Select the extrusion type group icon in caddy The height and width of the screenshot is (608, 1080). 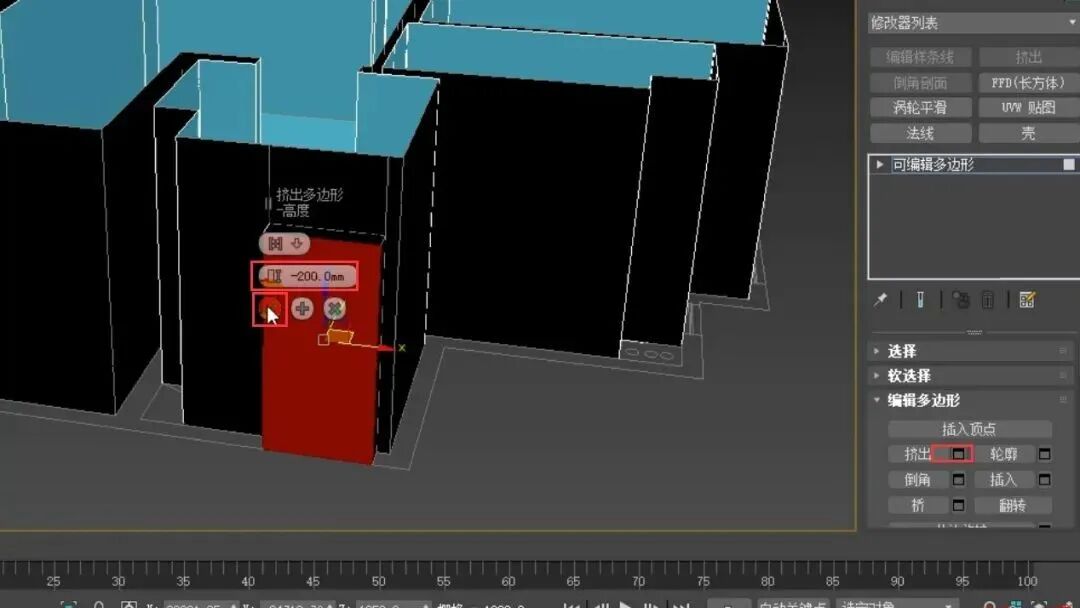(x=276, y=244)
